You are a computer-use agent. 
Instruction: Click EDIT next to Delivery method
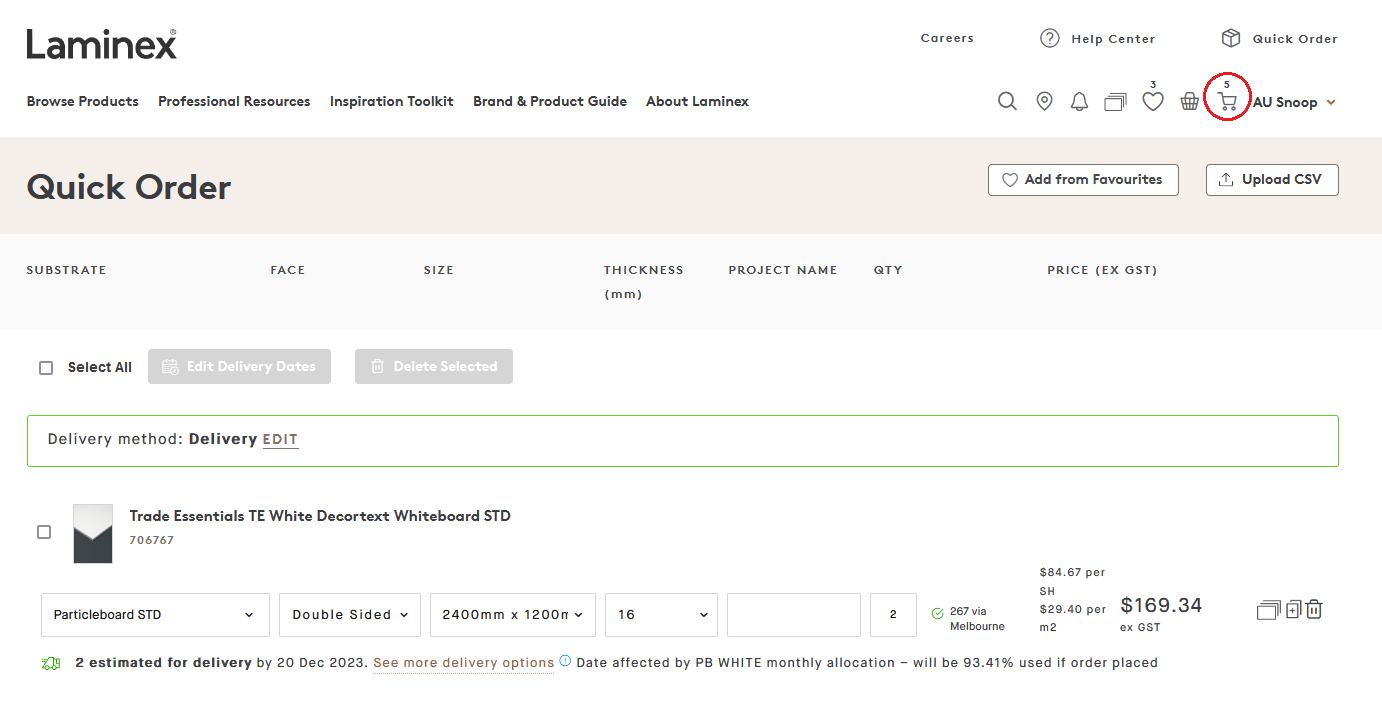(x=280, y=440)
